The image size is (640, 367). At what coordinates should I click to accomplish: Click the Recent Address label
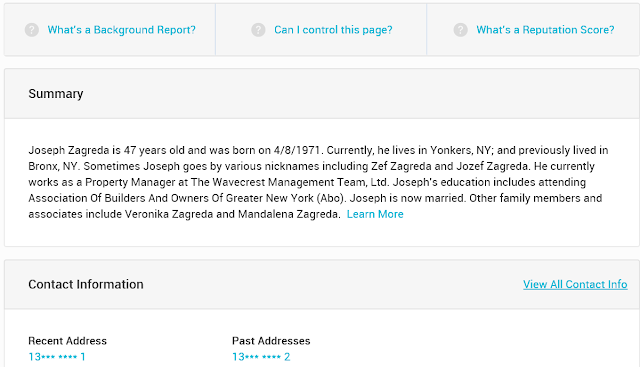click(x=67, y=341)
